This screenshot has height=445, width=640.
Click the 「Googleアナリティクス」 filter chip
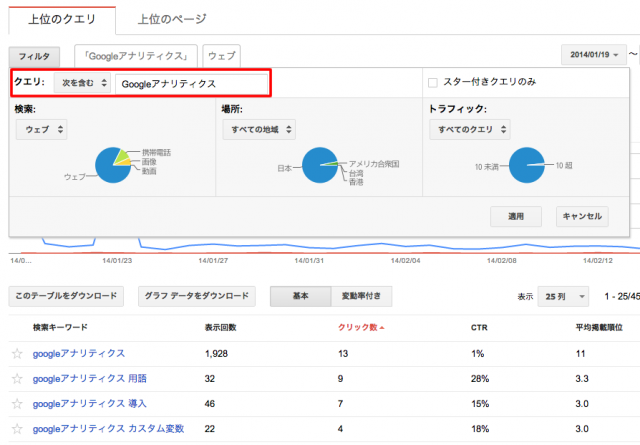pos(136,56)
